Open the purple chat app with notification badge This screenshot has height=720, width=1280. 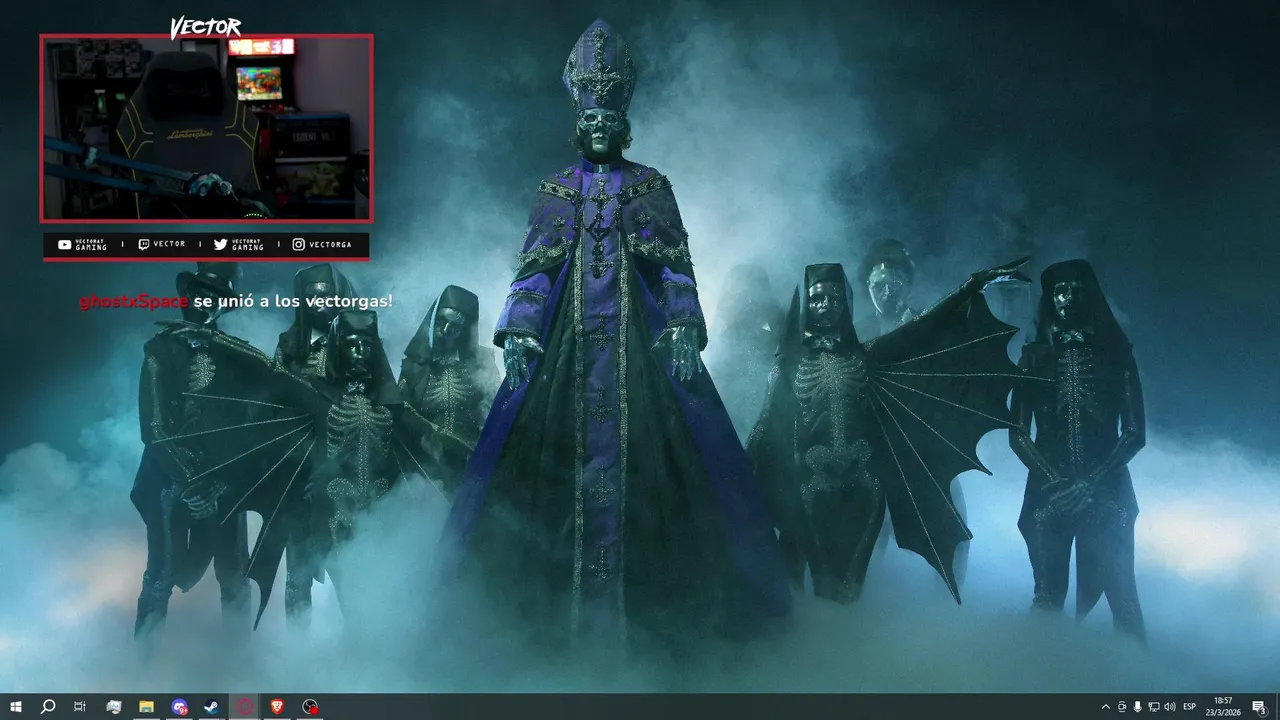click(179, 707)
